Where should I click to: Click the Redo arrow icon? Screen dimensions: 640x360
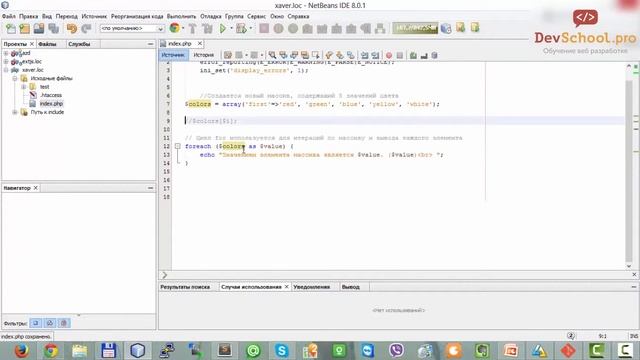[x=86, y=29]
